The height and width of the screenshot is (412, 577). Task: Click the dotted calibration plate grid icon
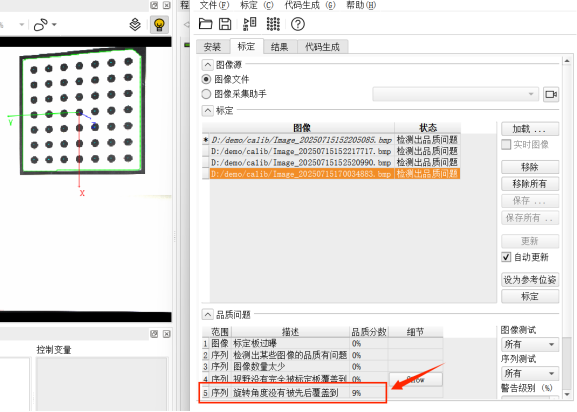(273, 24)
